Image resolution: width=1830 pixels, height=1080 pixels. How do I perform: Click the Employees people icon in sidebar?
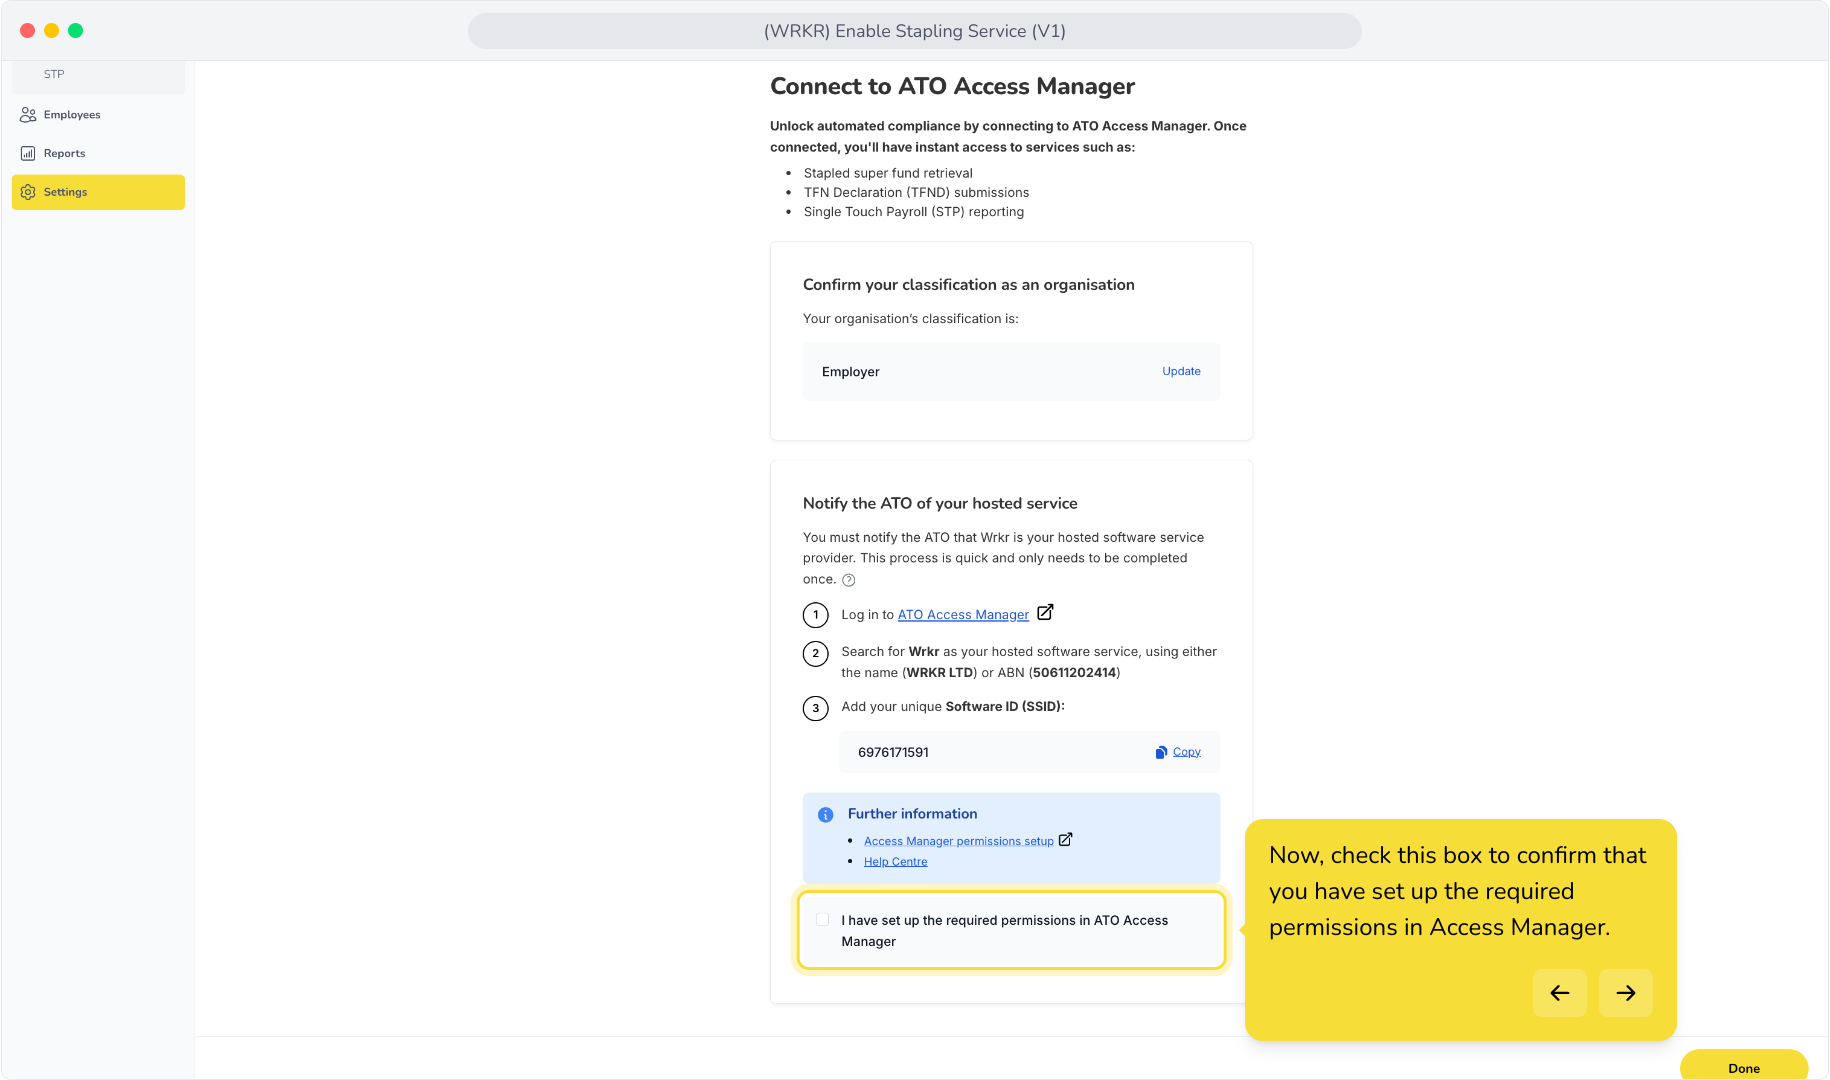coord(28,115)
